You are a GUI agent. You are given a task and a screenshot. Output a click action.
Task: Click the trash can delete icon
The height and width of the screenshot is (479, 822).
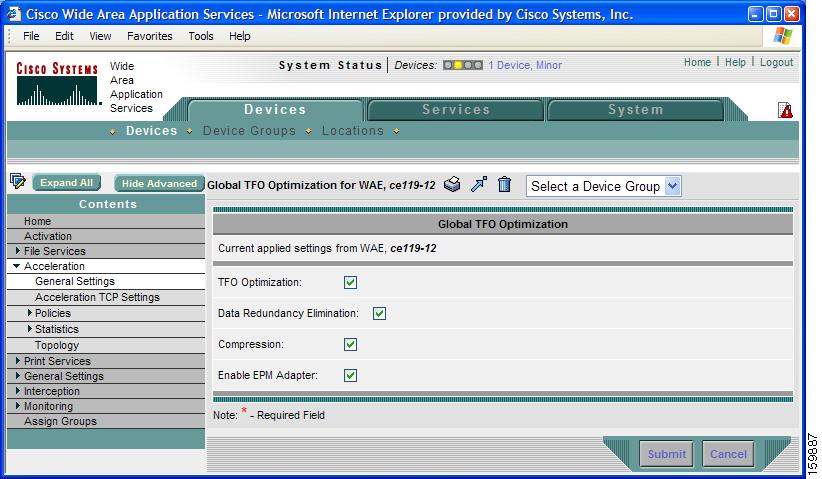click(504, 184)
